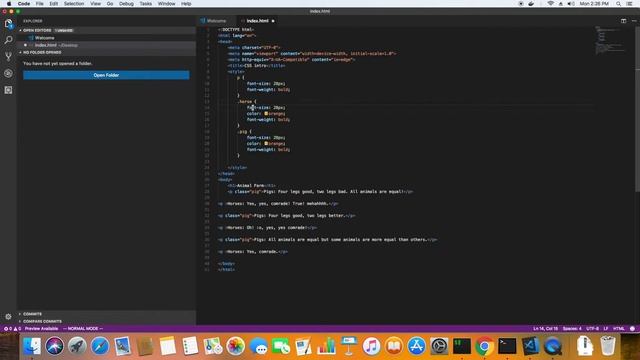Switch to the index.html editor tab

click(258, 21)
